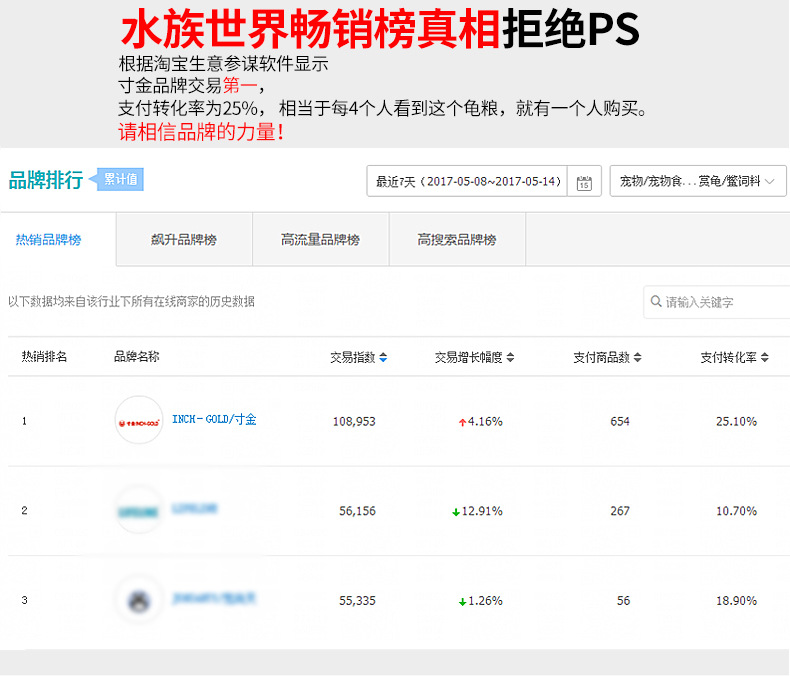Sort by 交易增长幅度 column arrows

[x=510, y=357]
